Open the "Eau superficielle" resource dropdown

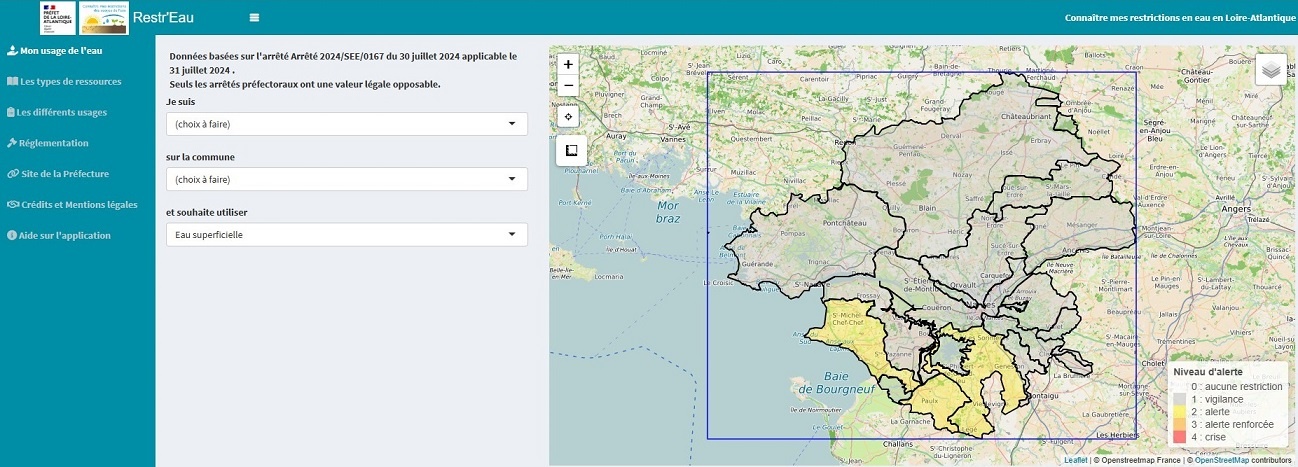point(346,235)
